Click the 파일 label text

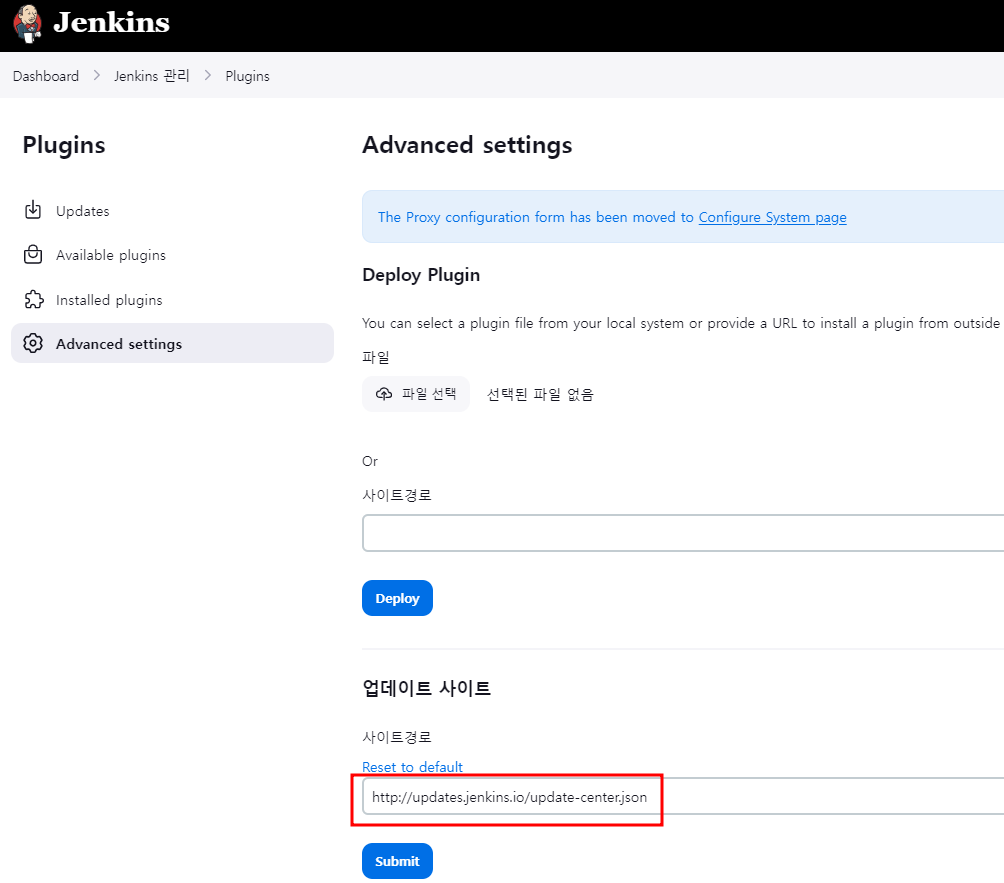375,357
